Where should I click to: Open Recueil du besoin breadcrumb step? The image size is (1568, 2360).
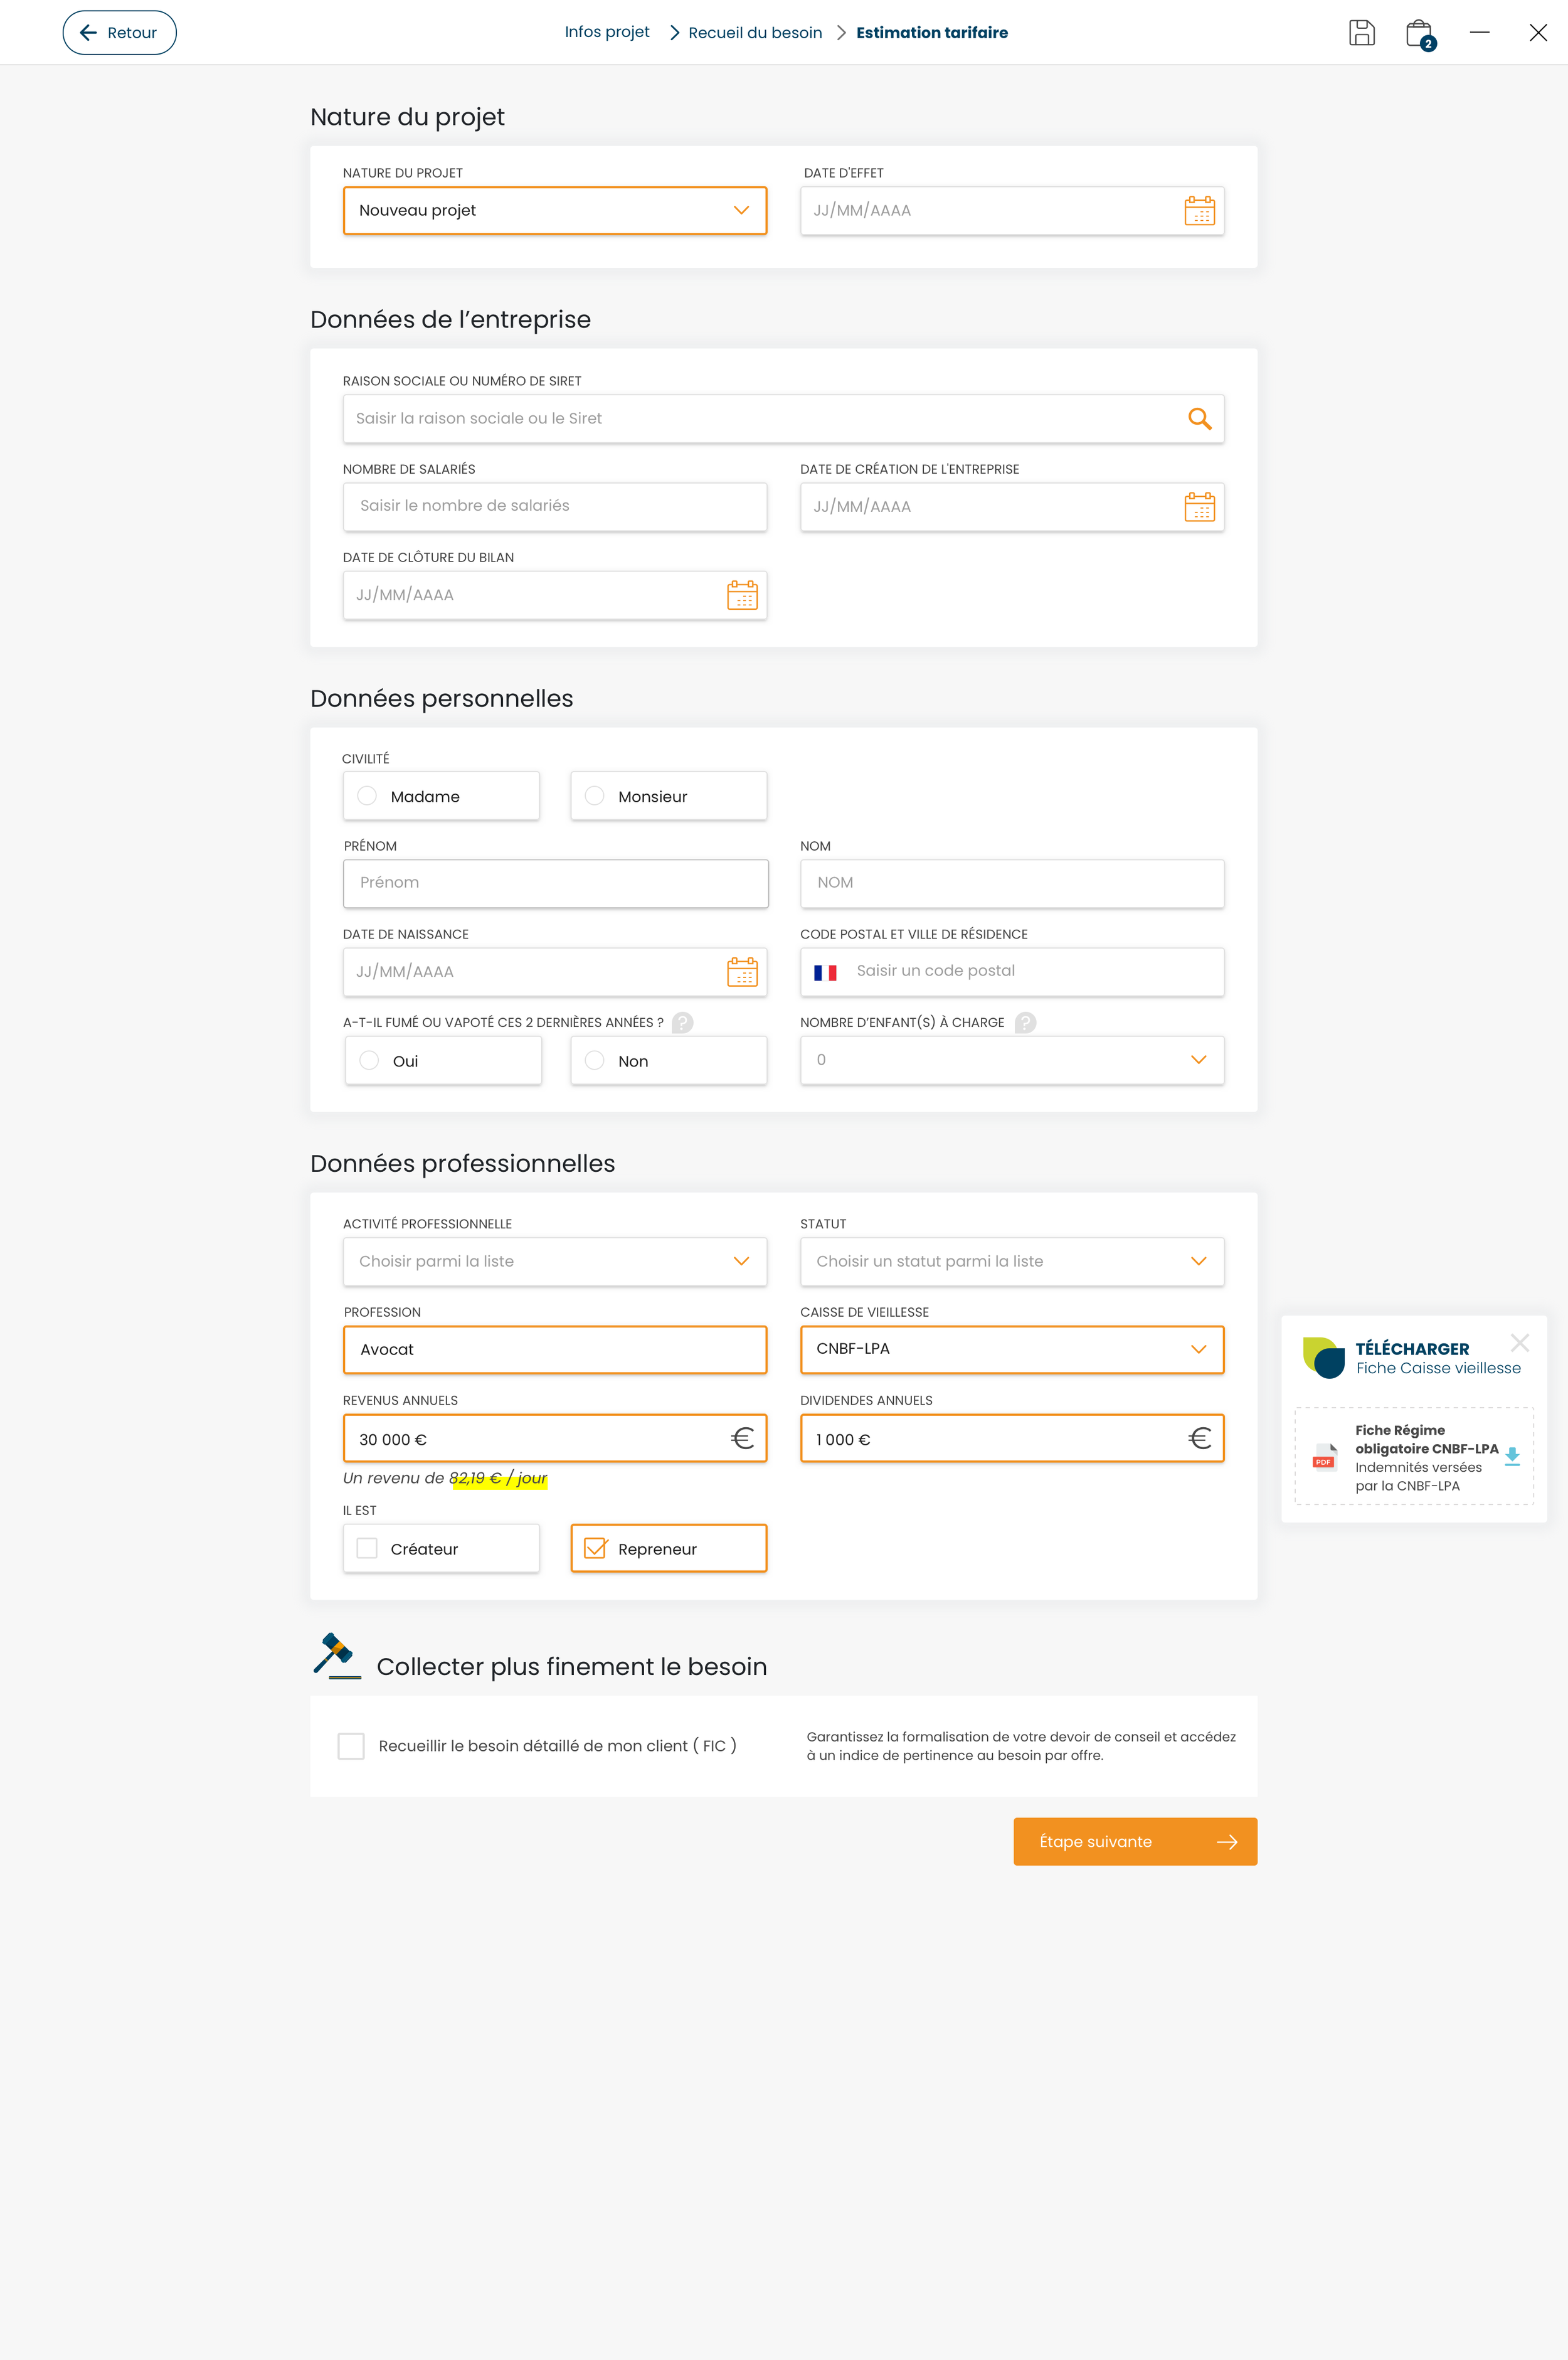click(755, 33)
